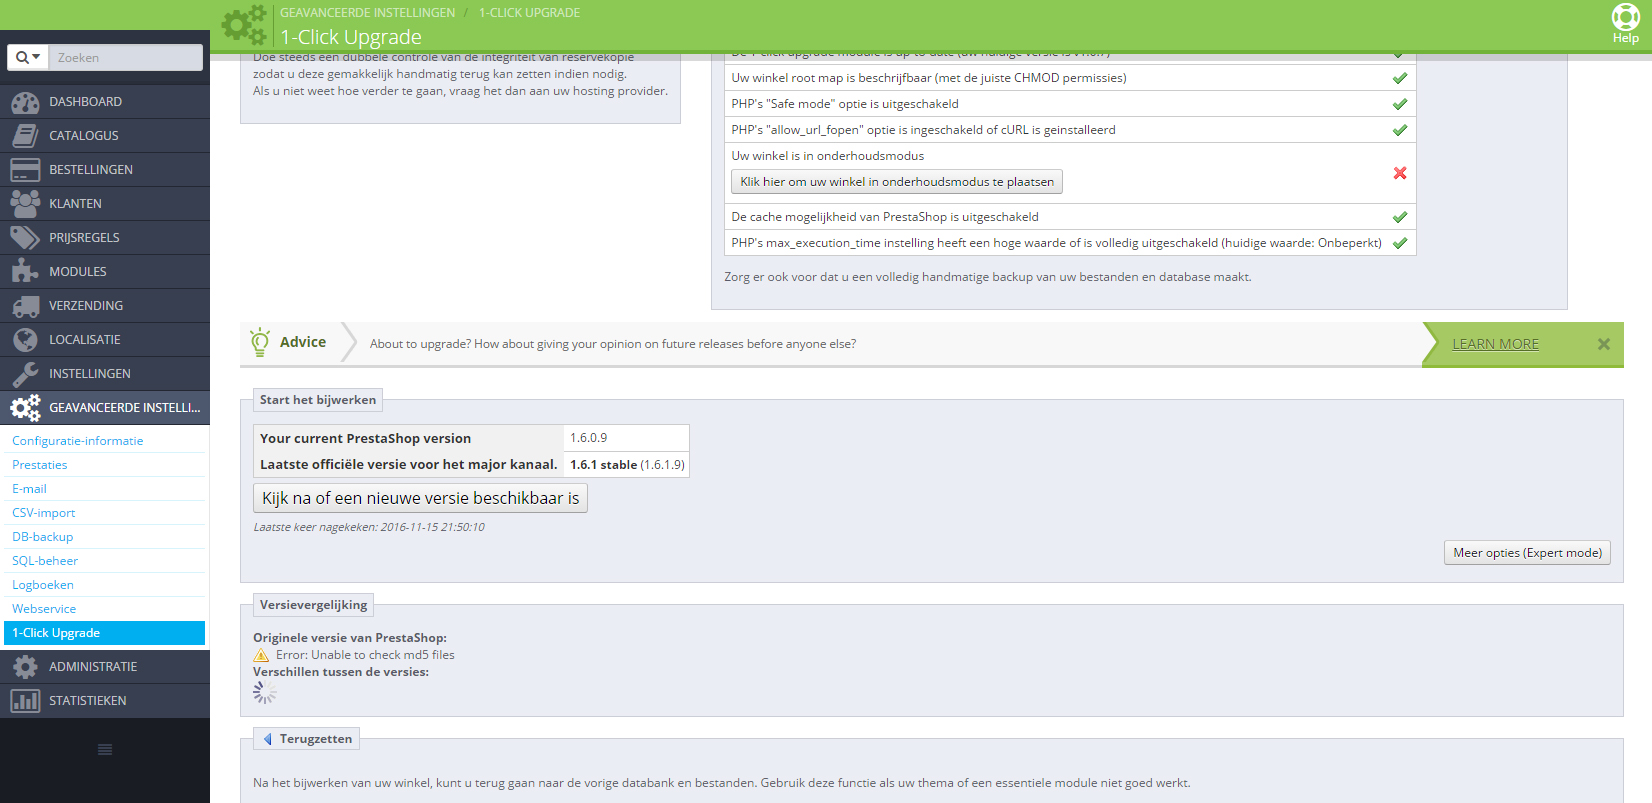
Task: Follow the LEARN MORE link
Action: pyautogui.click(x=1495, y=344)
